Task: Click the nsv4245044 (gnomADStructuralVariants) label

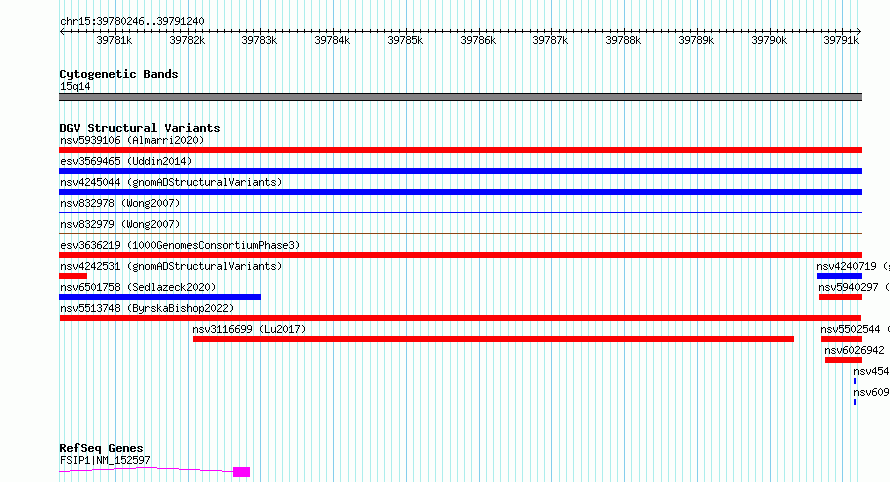Action: click(171, 182)
